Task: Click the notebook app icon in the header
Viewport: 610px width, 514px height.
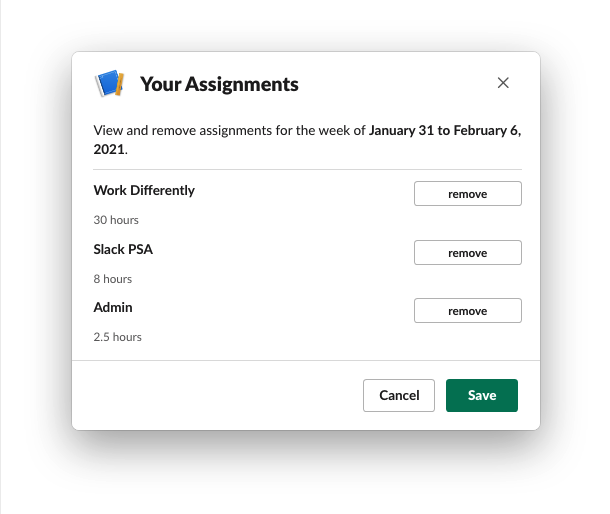Action: coord(109,84)
